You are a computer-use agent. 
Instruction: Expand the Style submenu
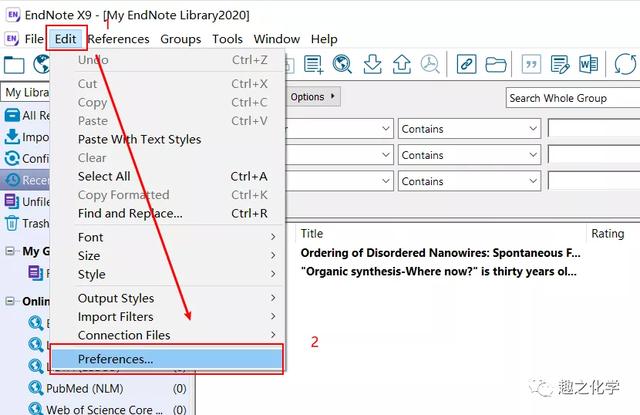167,274
